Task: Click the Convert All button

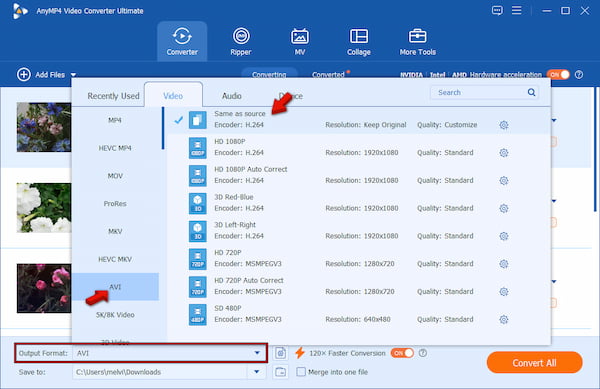Action: [534, 362]
